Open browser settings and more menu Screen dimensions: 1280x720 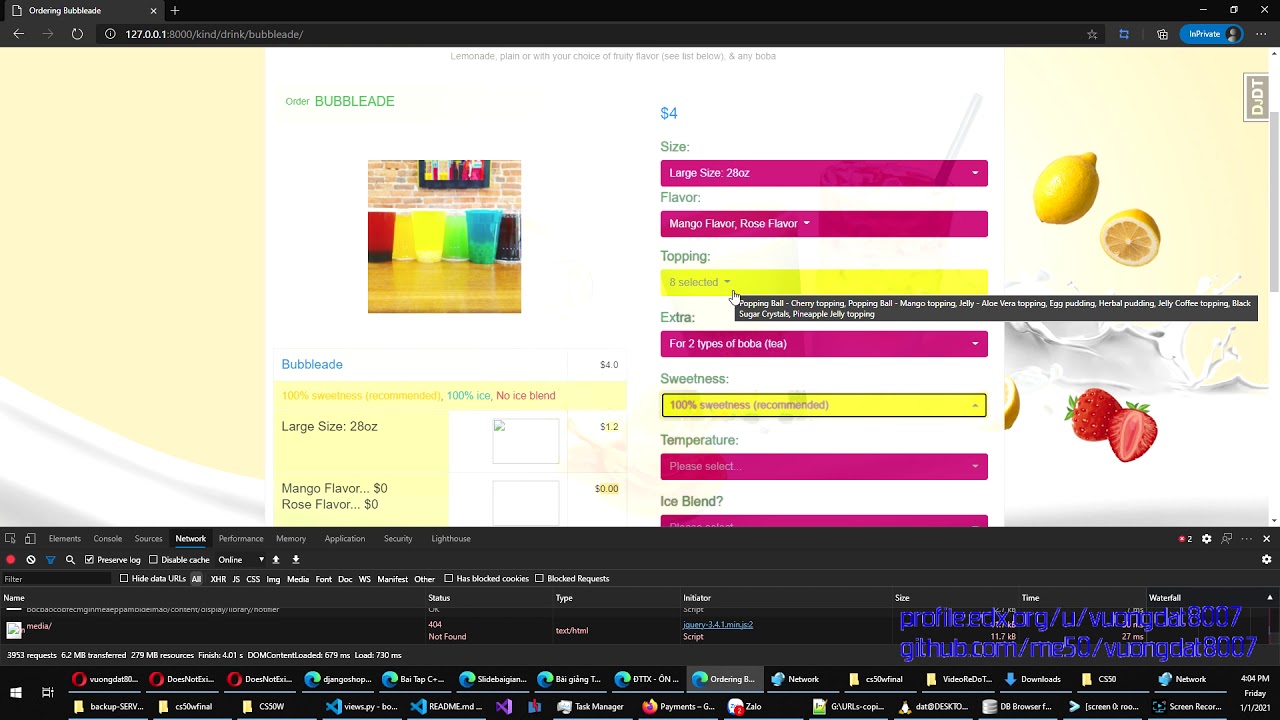click(x=1261, y=34)
